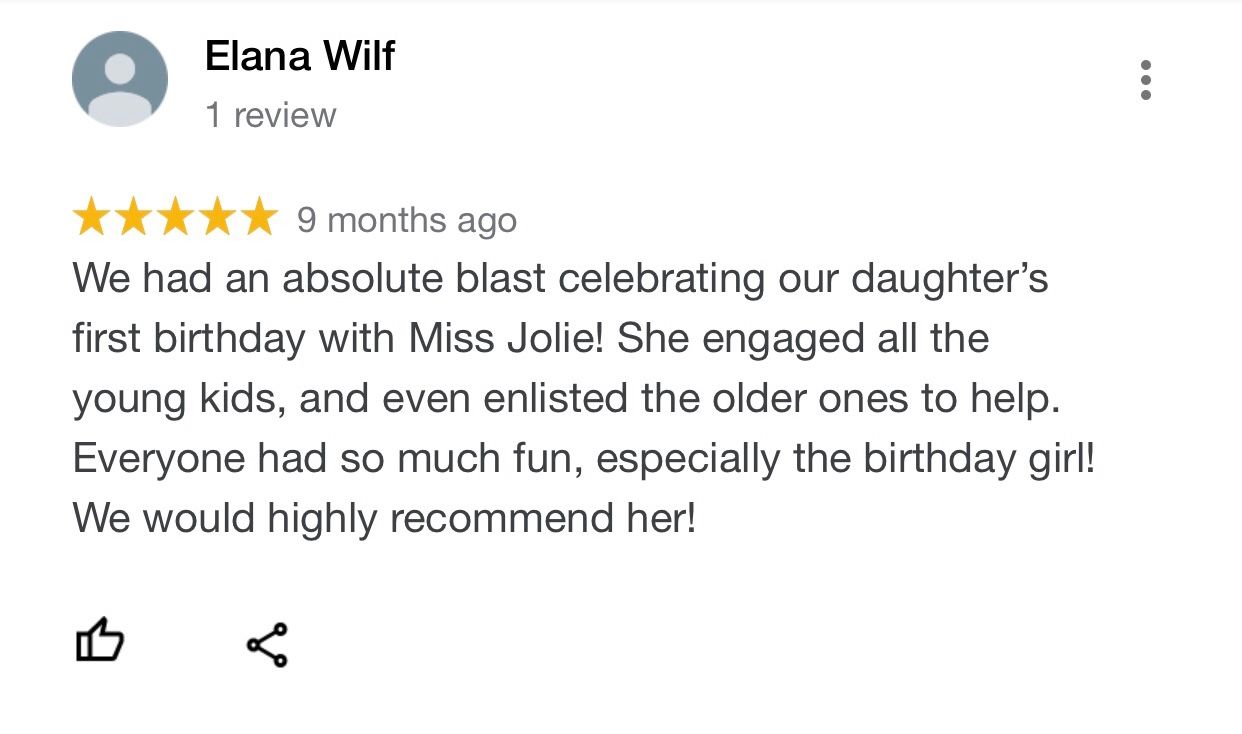Screen dimensions: 1242x734
Task: Click the thumbs-up like icon
Action: [100, 642]
